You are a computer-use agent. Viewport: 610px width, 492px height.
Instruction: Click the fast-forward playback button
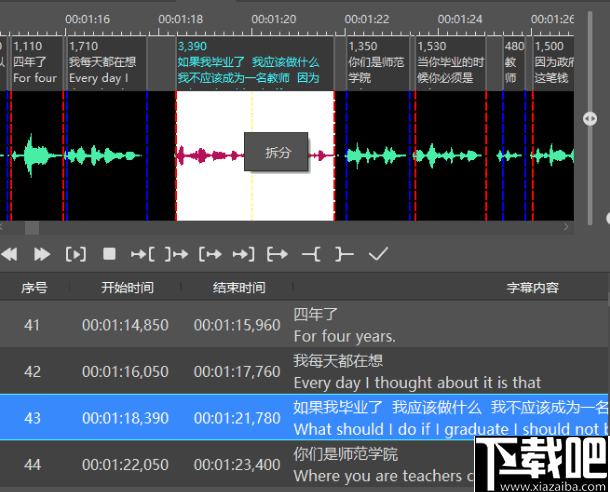click(x=42, y=254)
